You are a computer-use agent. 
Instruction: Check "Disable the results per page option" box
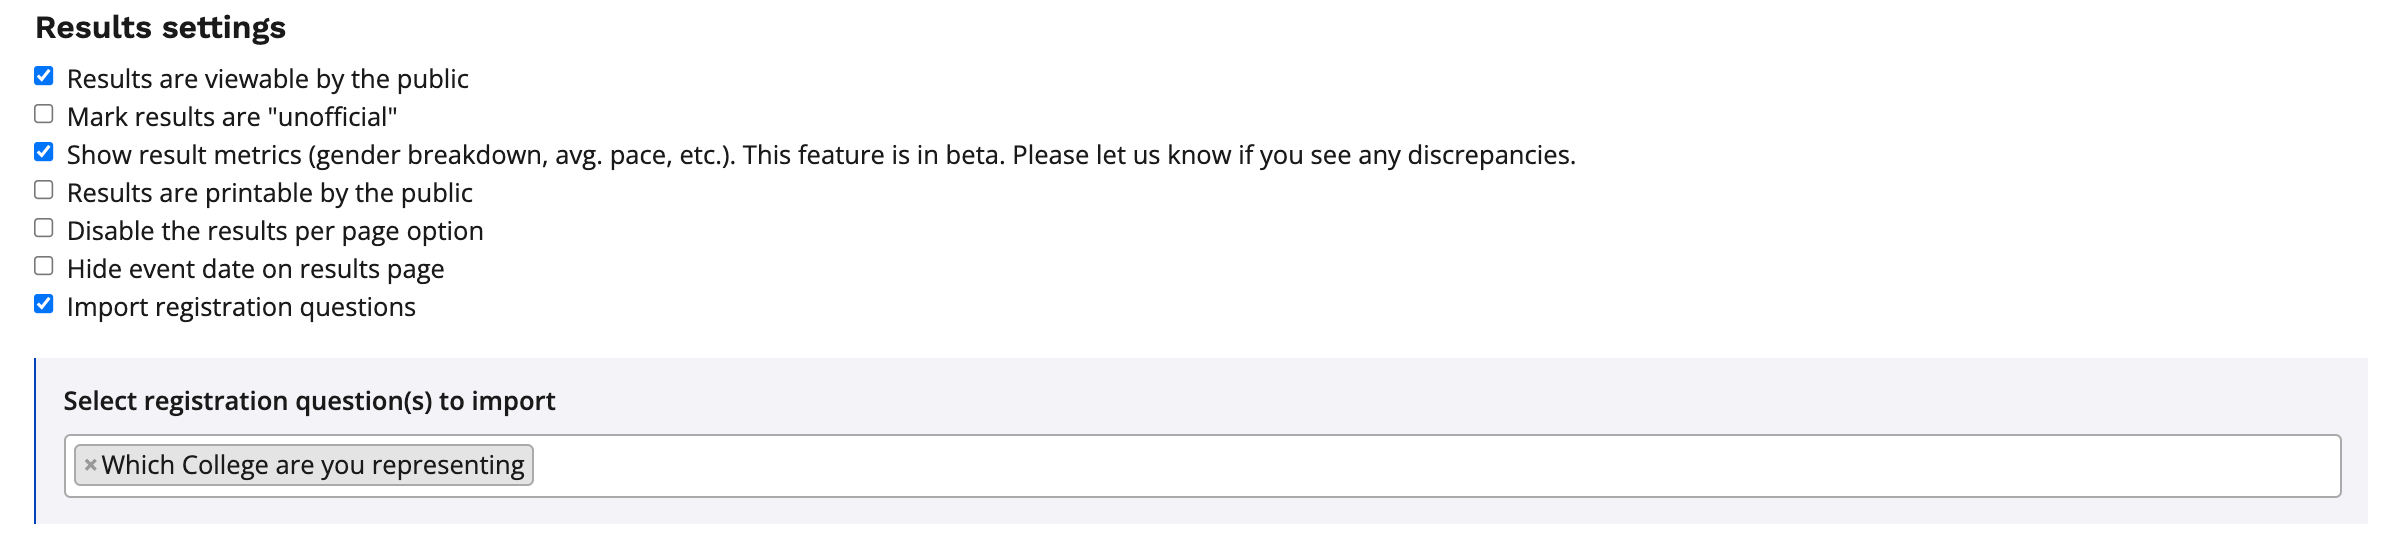pos(44,228)
